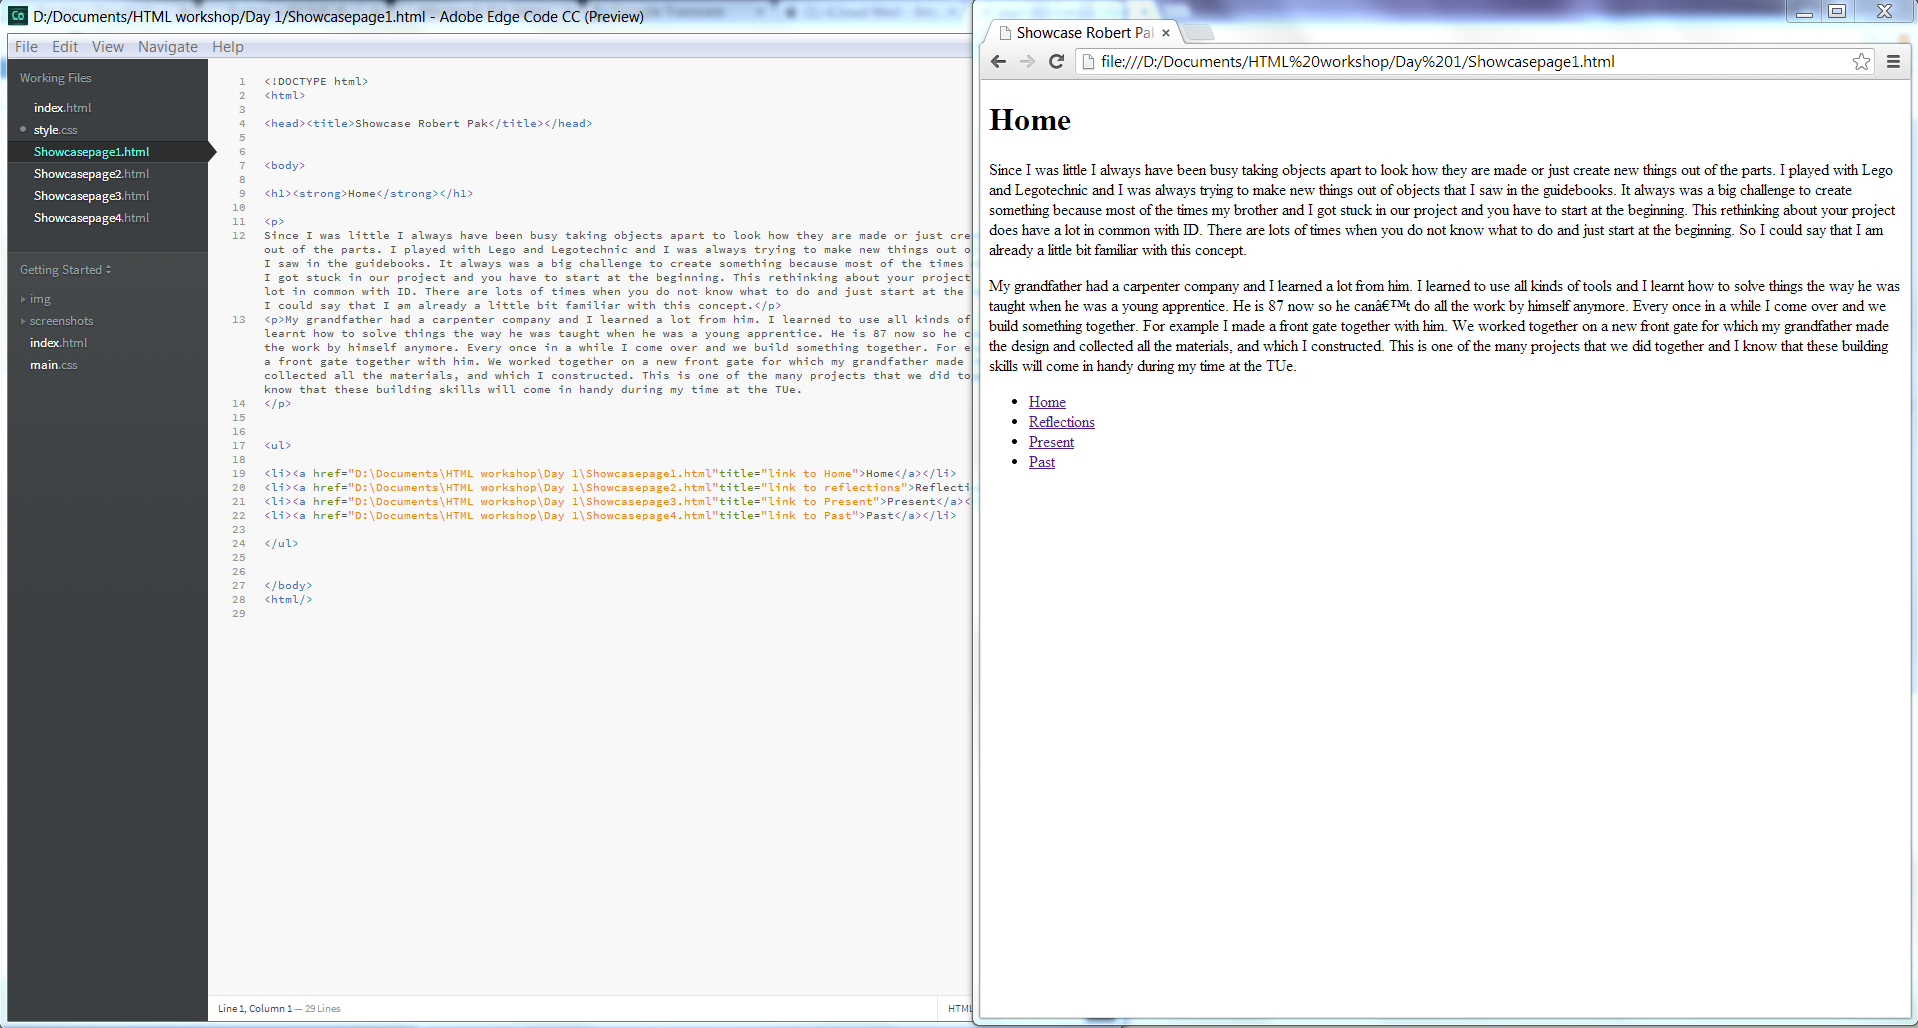Open main.css in the project tree

53,365
